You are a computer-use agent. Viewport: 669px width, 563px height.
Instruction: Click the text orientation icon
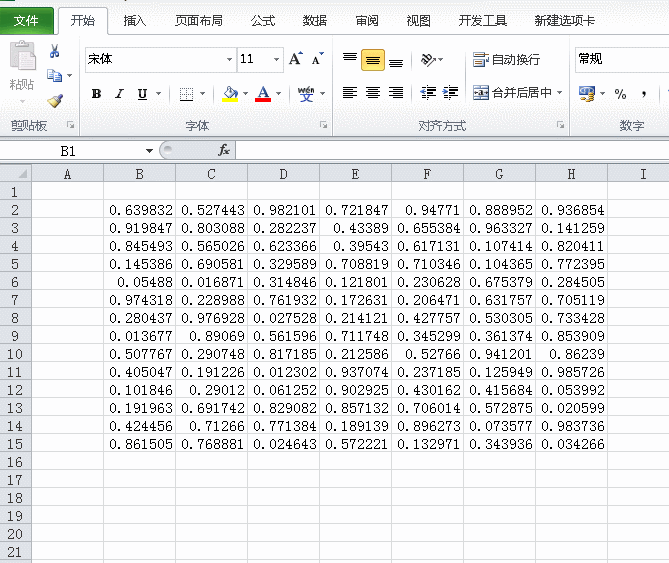point(428,60)
